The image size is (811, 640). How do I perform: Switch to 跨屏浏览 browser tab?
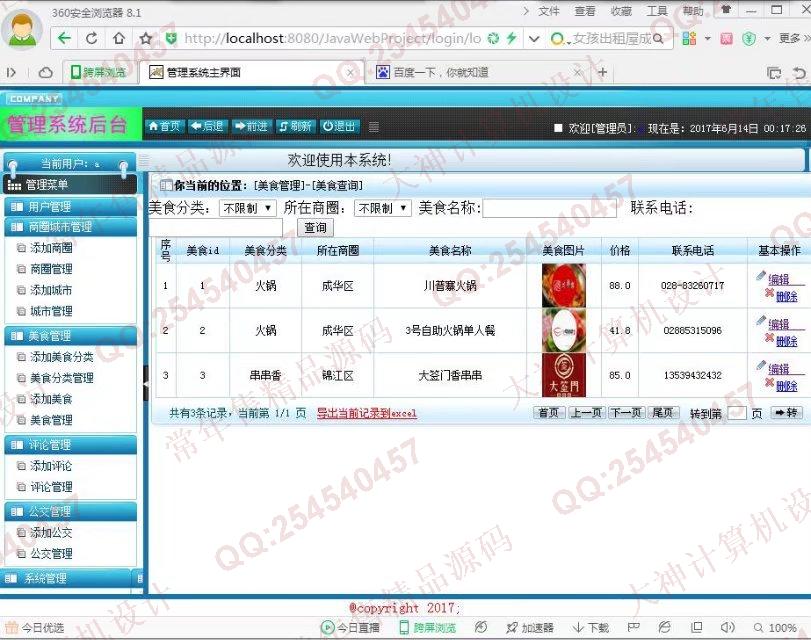[x=99, y=72]
